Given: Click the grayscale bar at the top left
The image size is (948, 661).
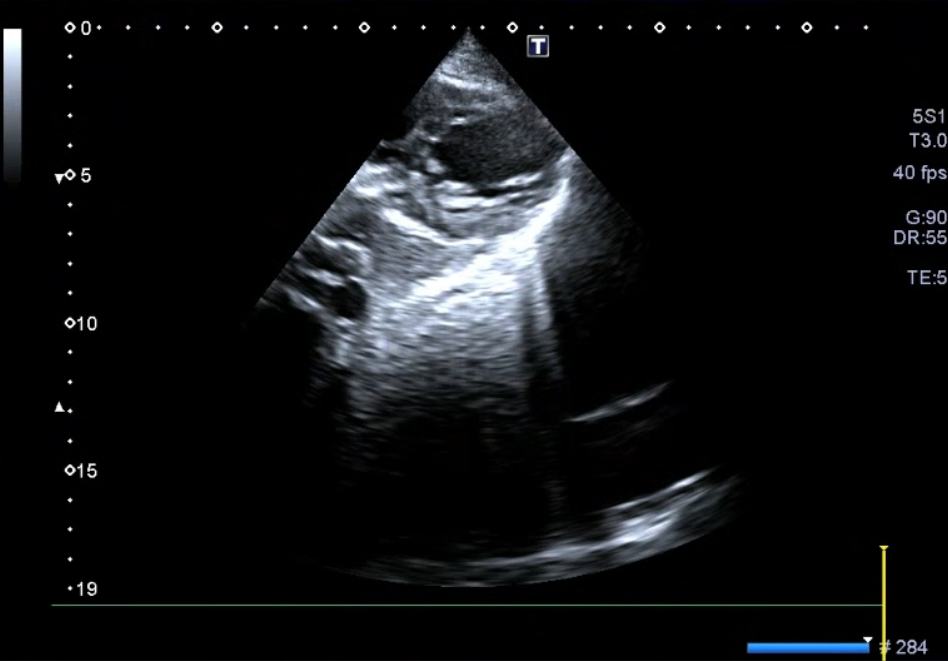Looking at the screenshot, I should coord(12,104).
